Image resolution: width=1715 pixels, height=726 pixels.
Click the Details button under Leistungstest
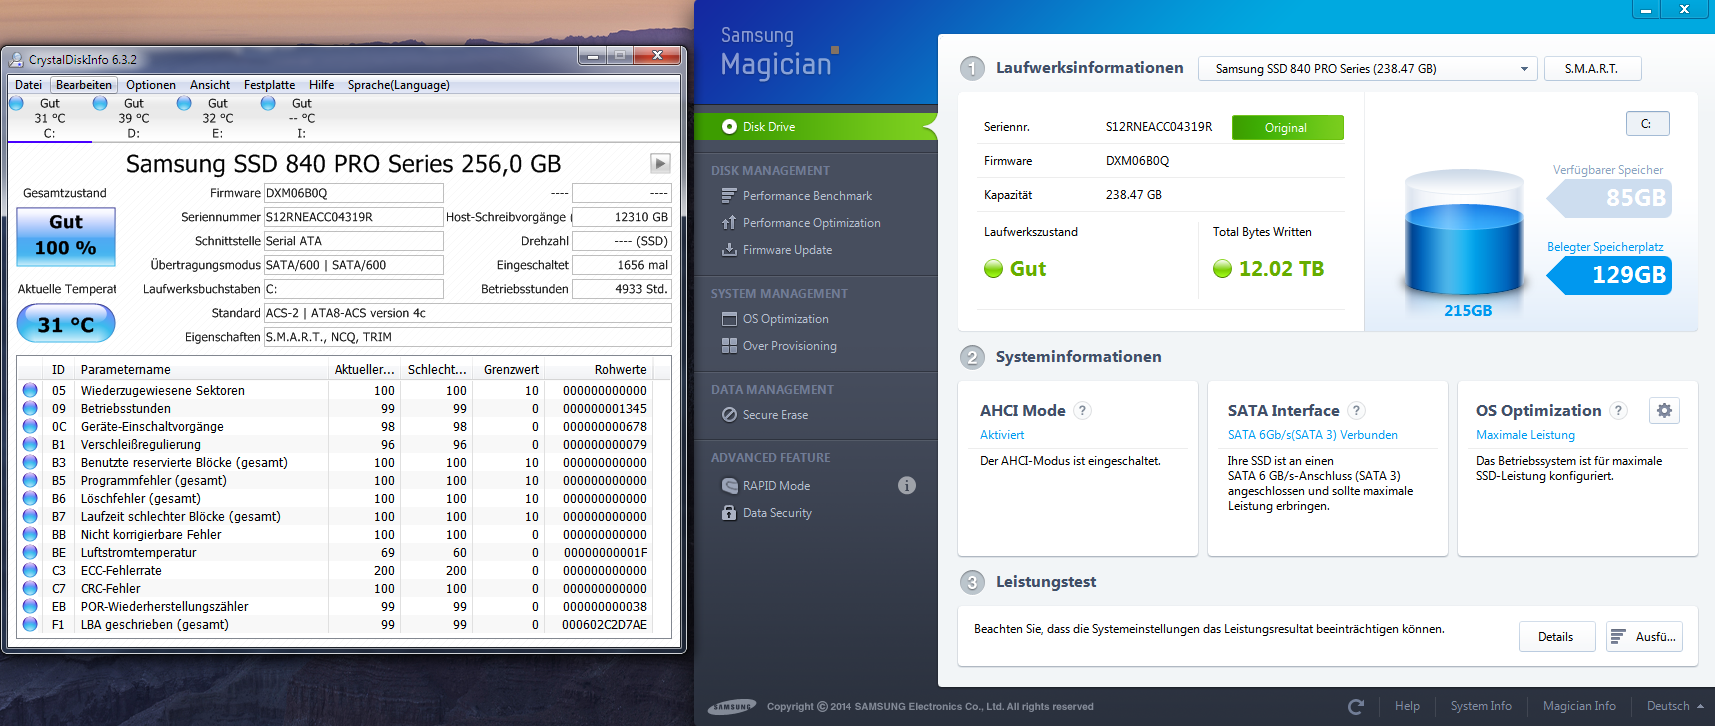tap(1556, 637)
